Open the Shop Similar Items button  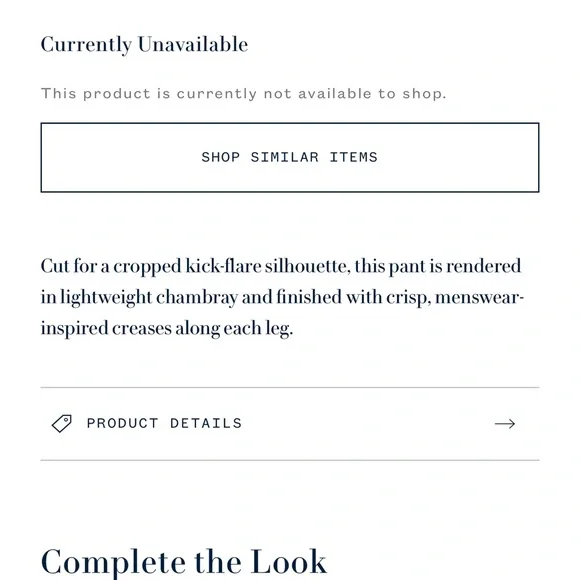290,158
